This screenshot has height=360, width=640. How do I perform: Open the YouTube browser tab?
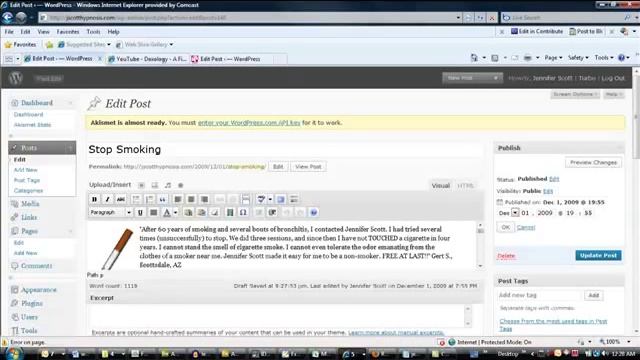click(147, 59)
